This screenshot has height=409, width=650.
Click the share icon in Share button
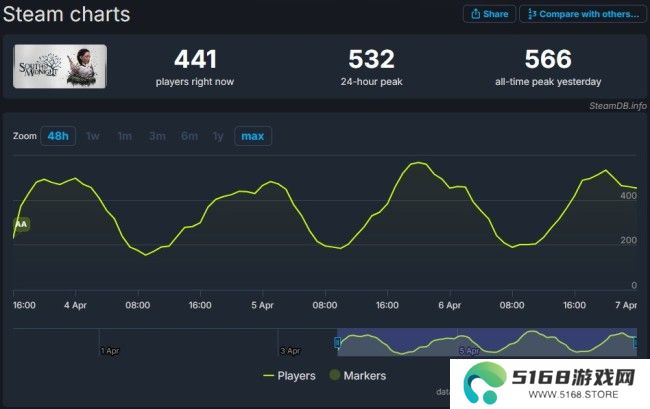click(x=475, y=14)
